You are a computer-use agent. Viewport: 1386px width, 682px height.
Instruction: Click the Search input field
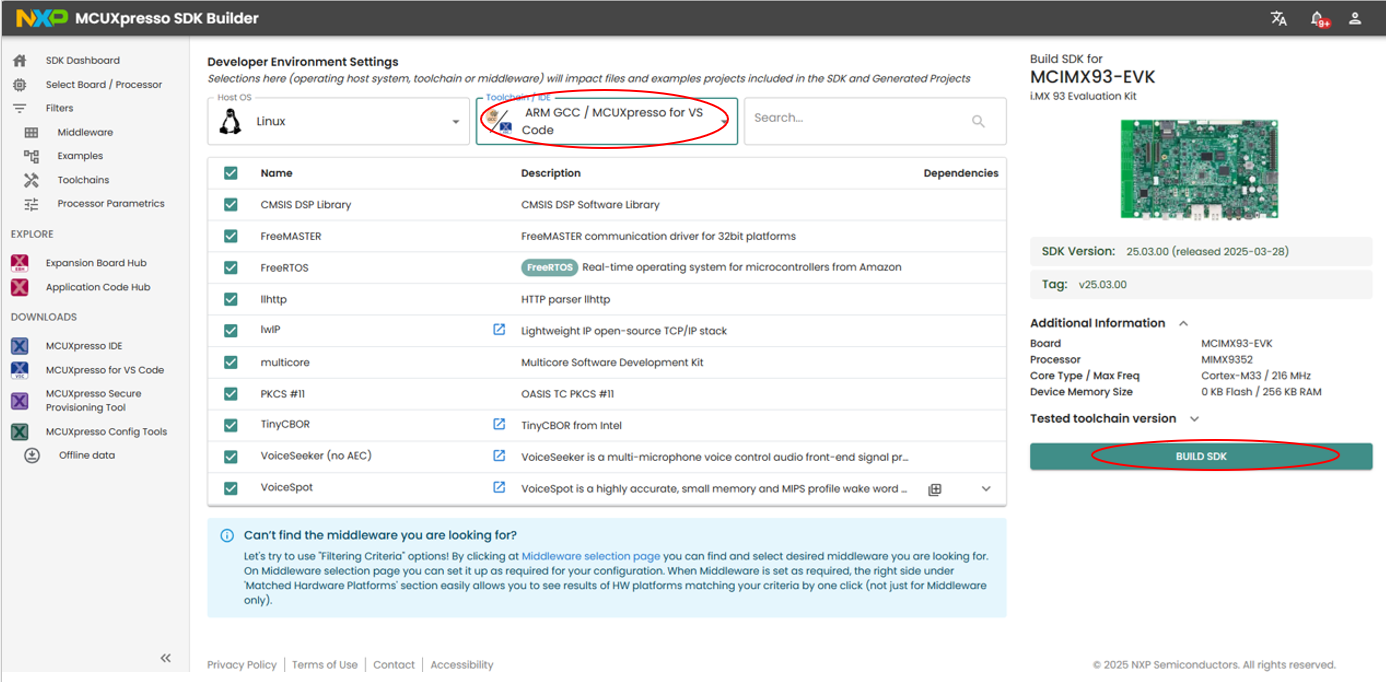875,121
